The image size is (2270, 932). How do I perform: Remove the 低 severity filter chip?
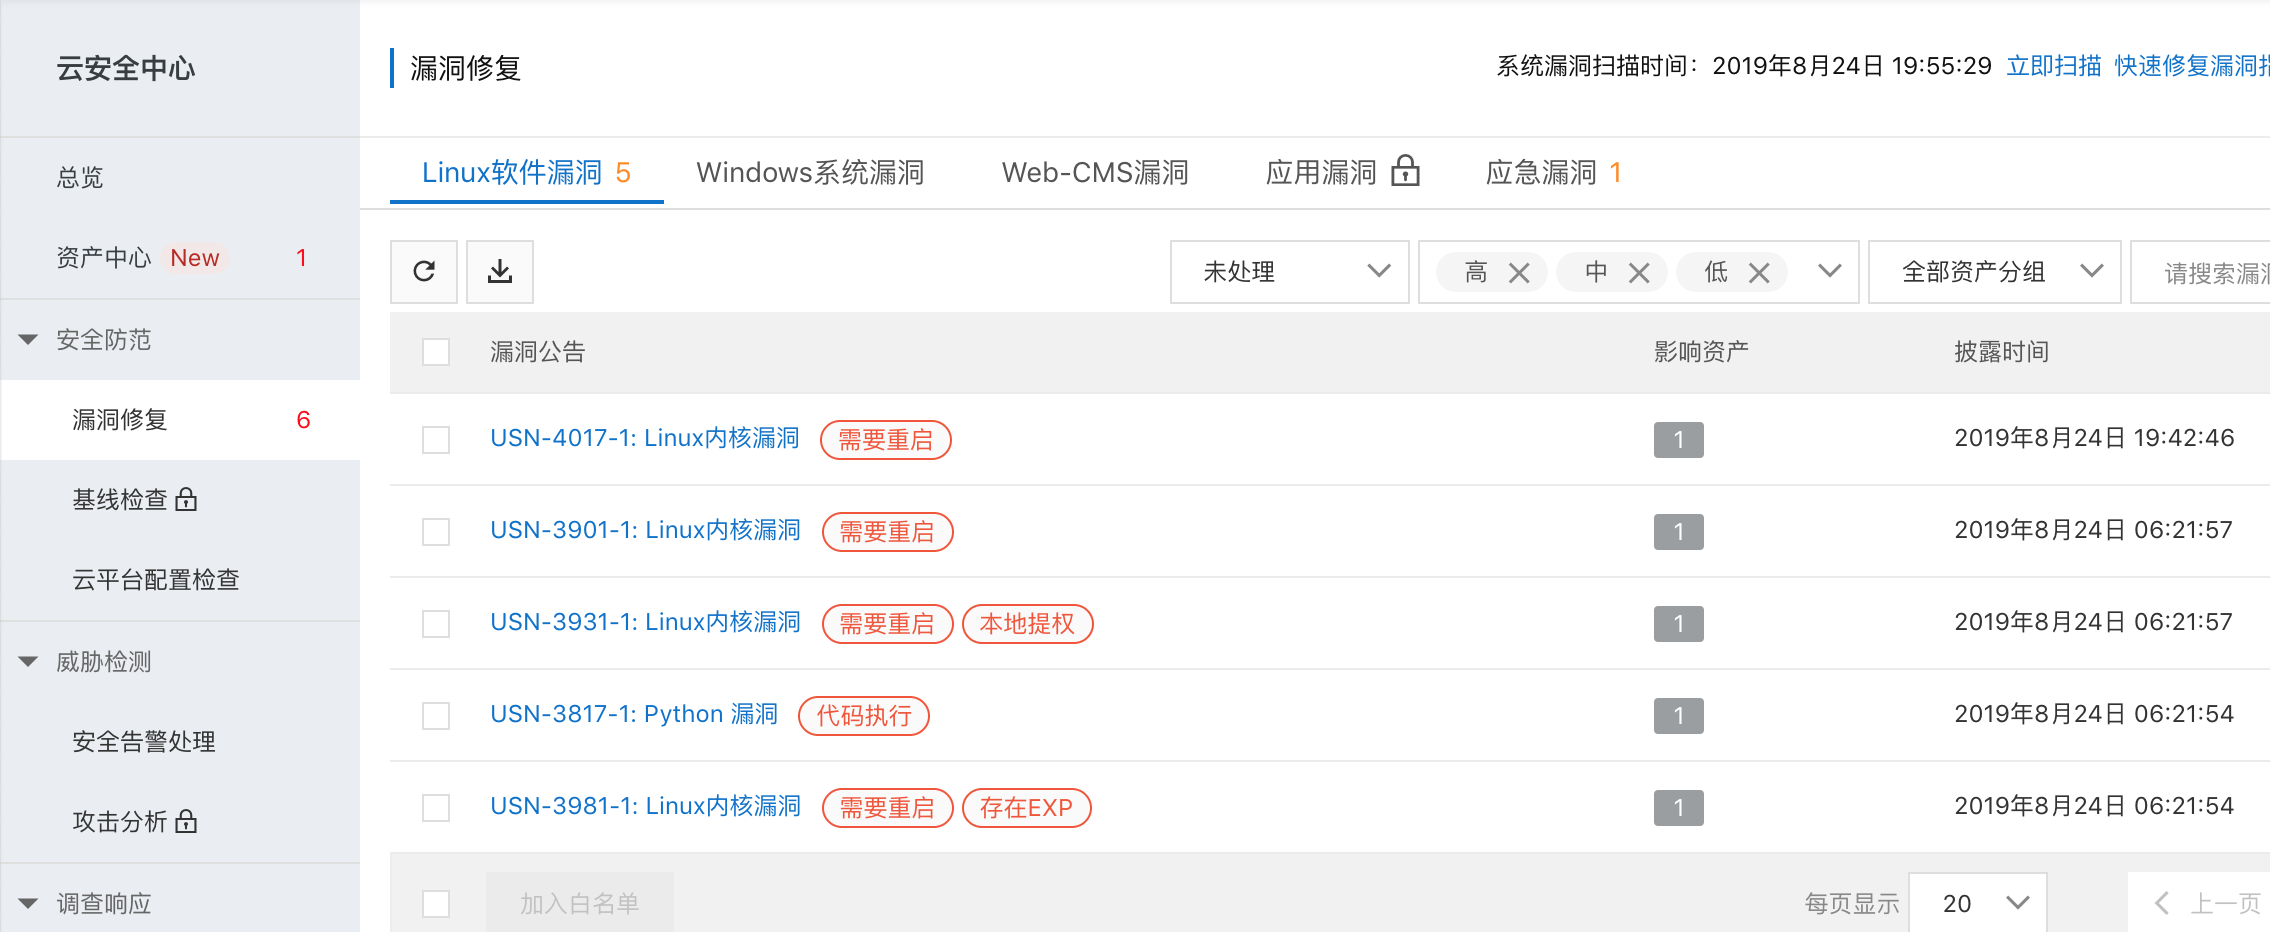[1759, 271]
